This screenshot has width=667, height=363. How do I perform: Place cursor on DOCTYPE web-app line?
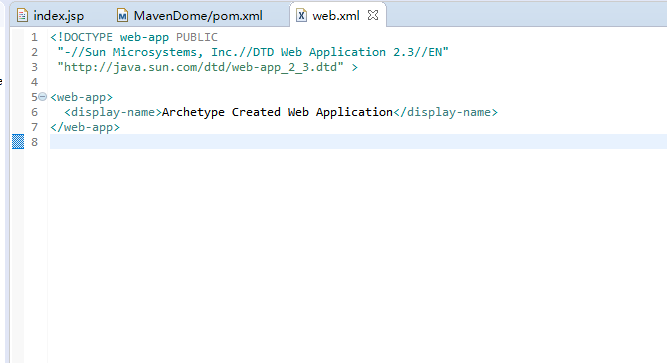(x=134, y=37)
